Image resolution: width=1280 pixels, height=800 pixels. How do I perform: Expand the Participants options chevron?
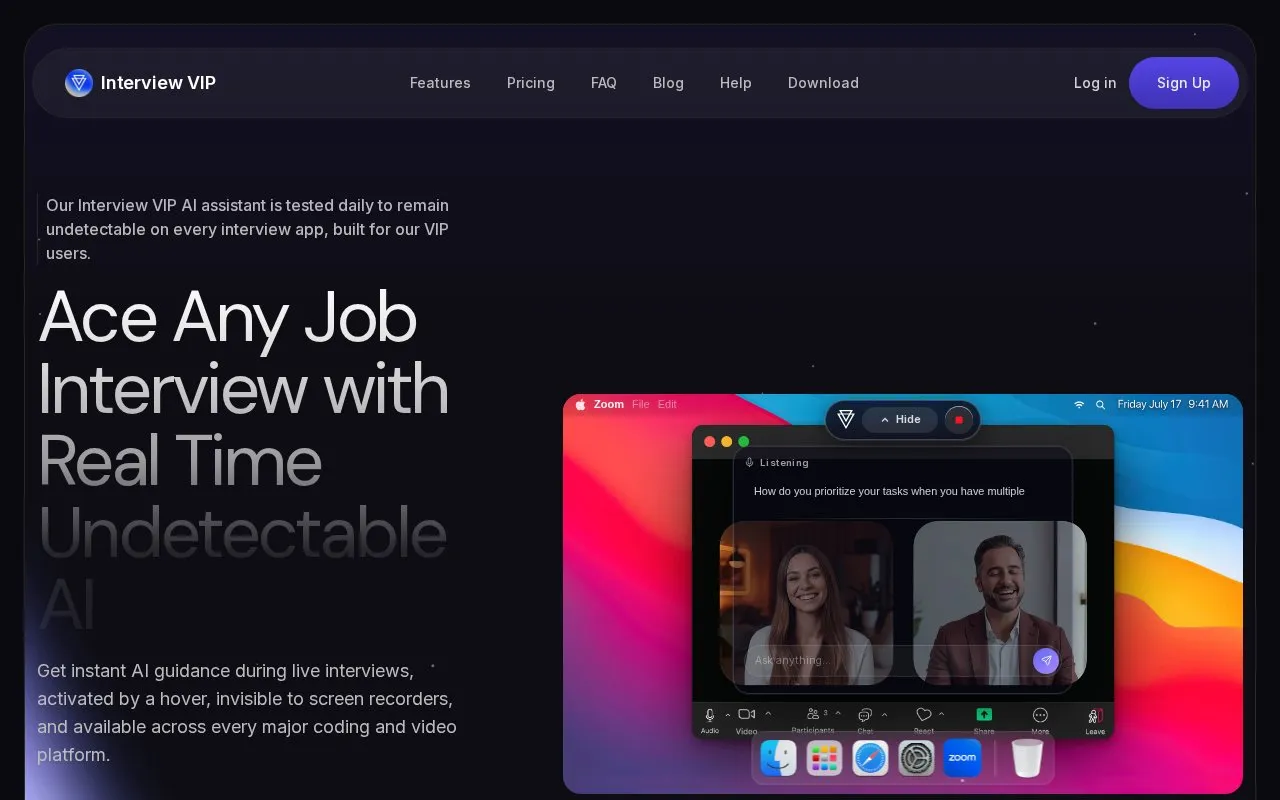click(x=838, y=714)
